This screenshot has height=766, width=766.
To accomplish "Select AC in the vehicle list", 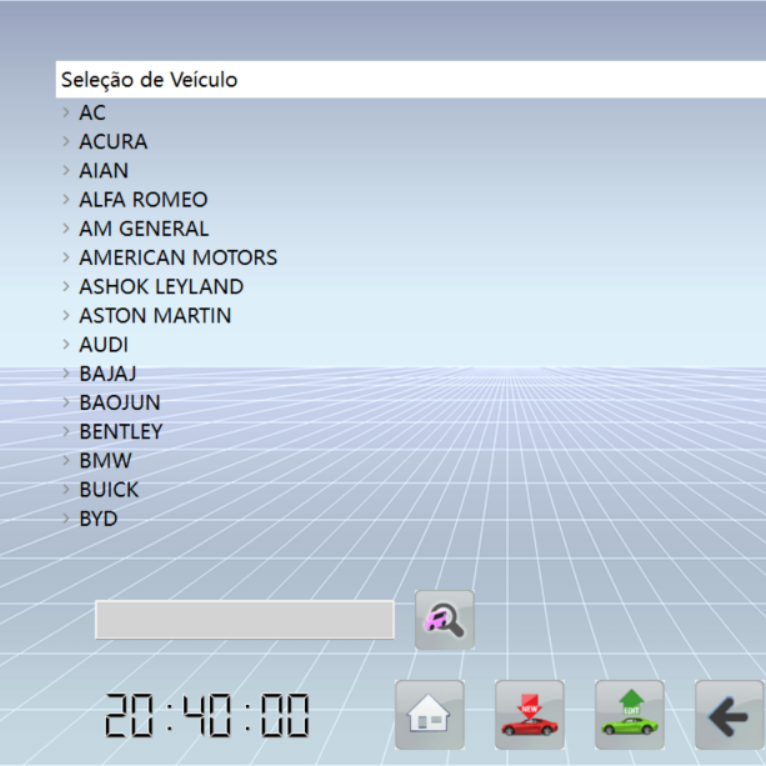I will pyautogui.click(x=92, y=113).
